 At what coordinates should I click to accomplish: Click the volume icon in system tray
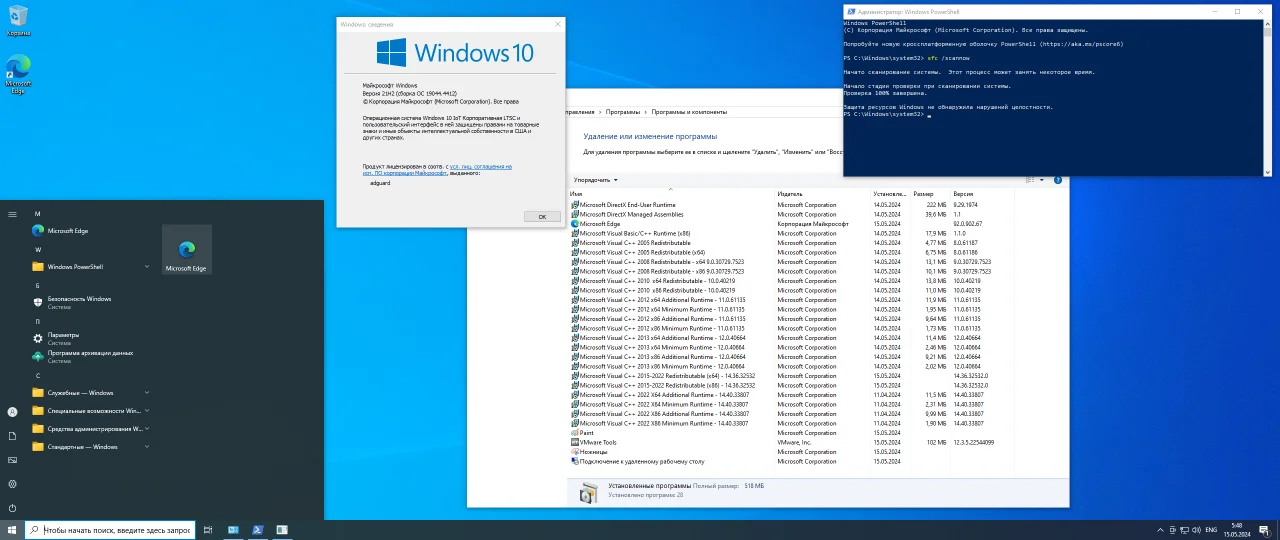[1194, 530]
